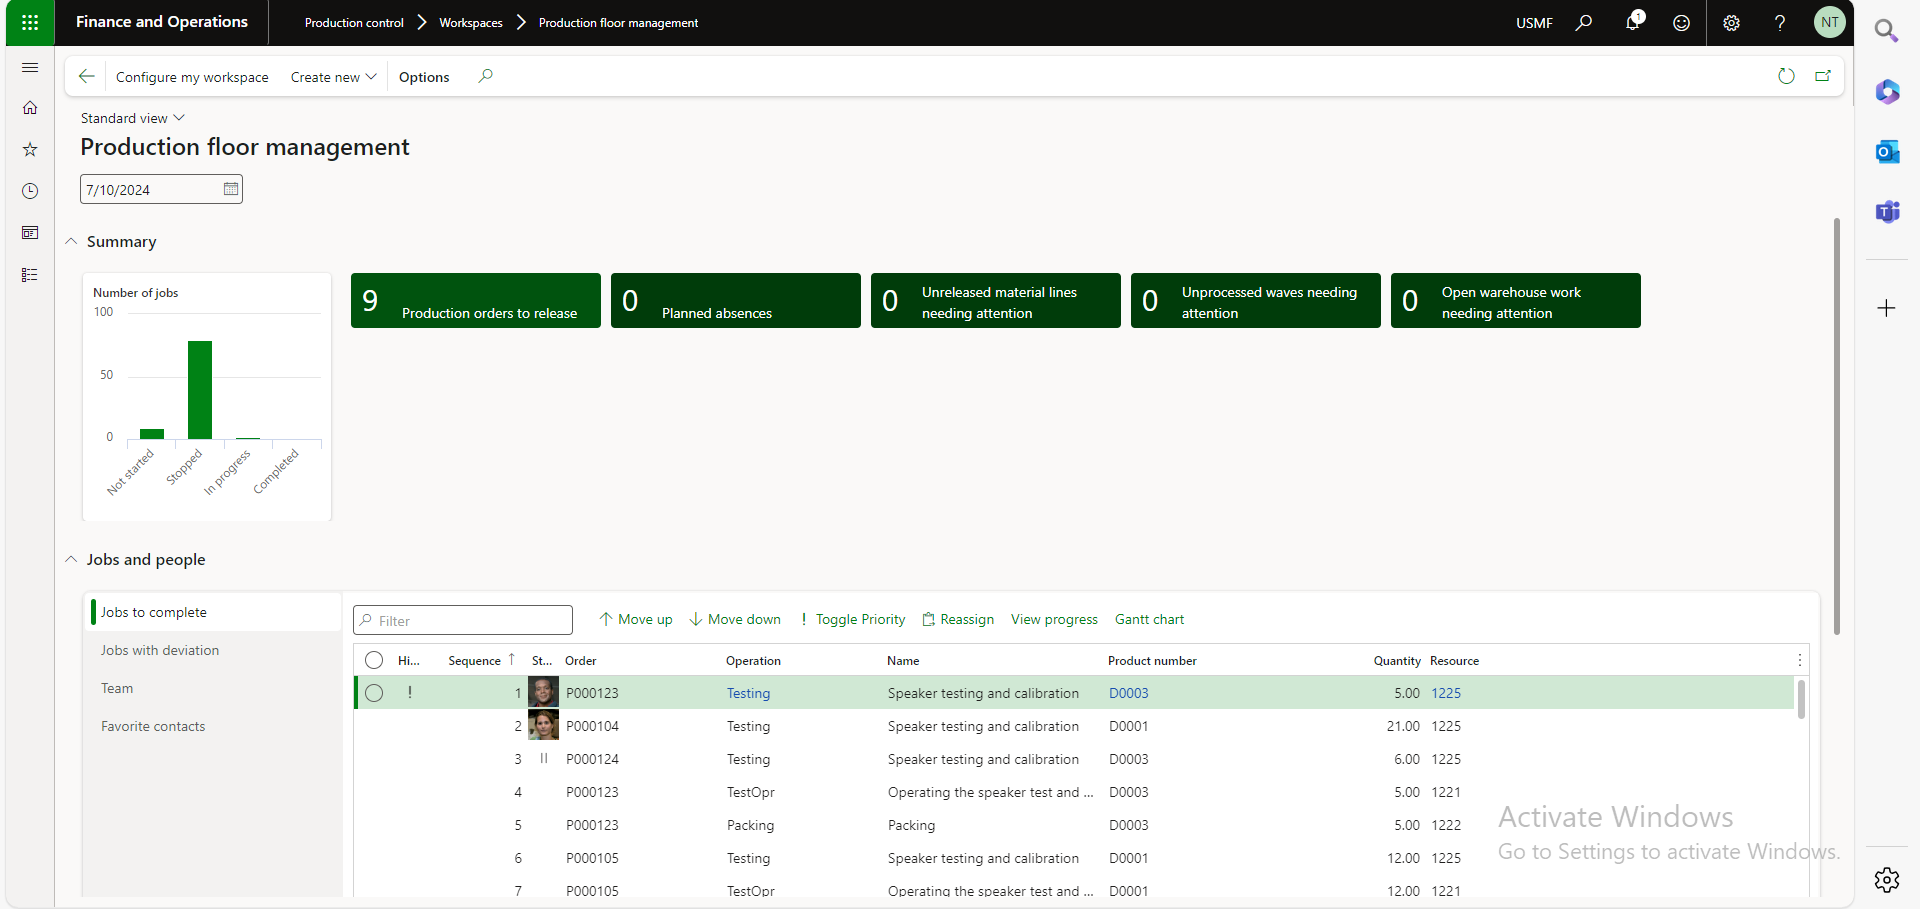The image size is (1920, 909).
Task: Toggle the select-all rows circle in header
Action: pyautogui.click(x=374, y=660)
